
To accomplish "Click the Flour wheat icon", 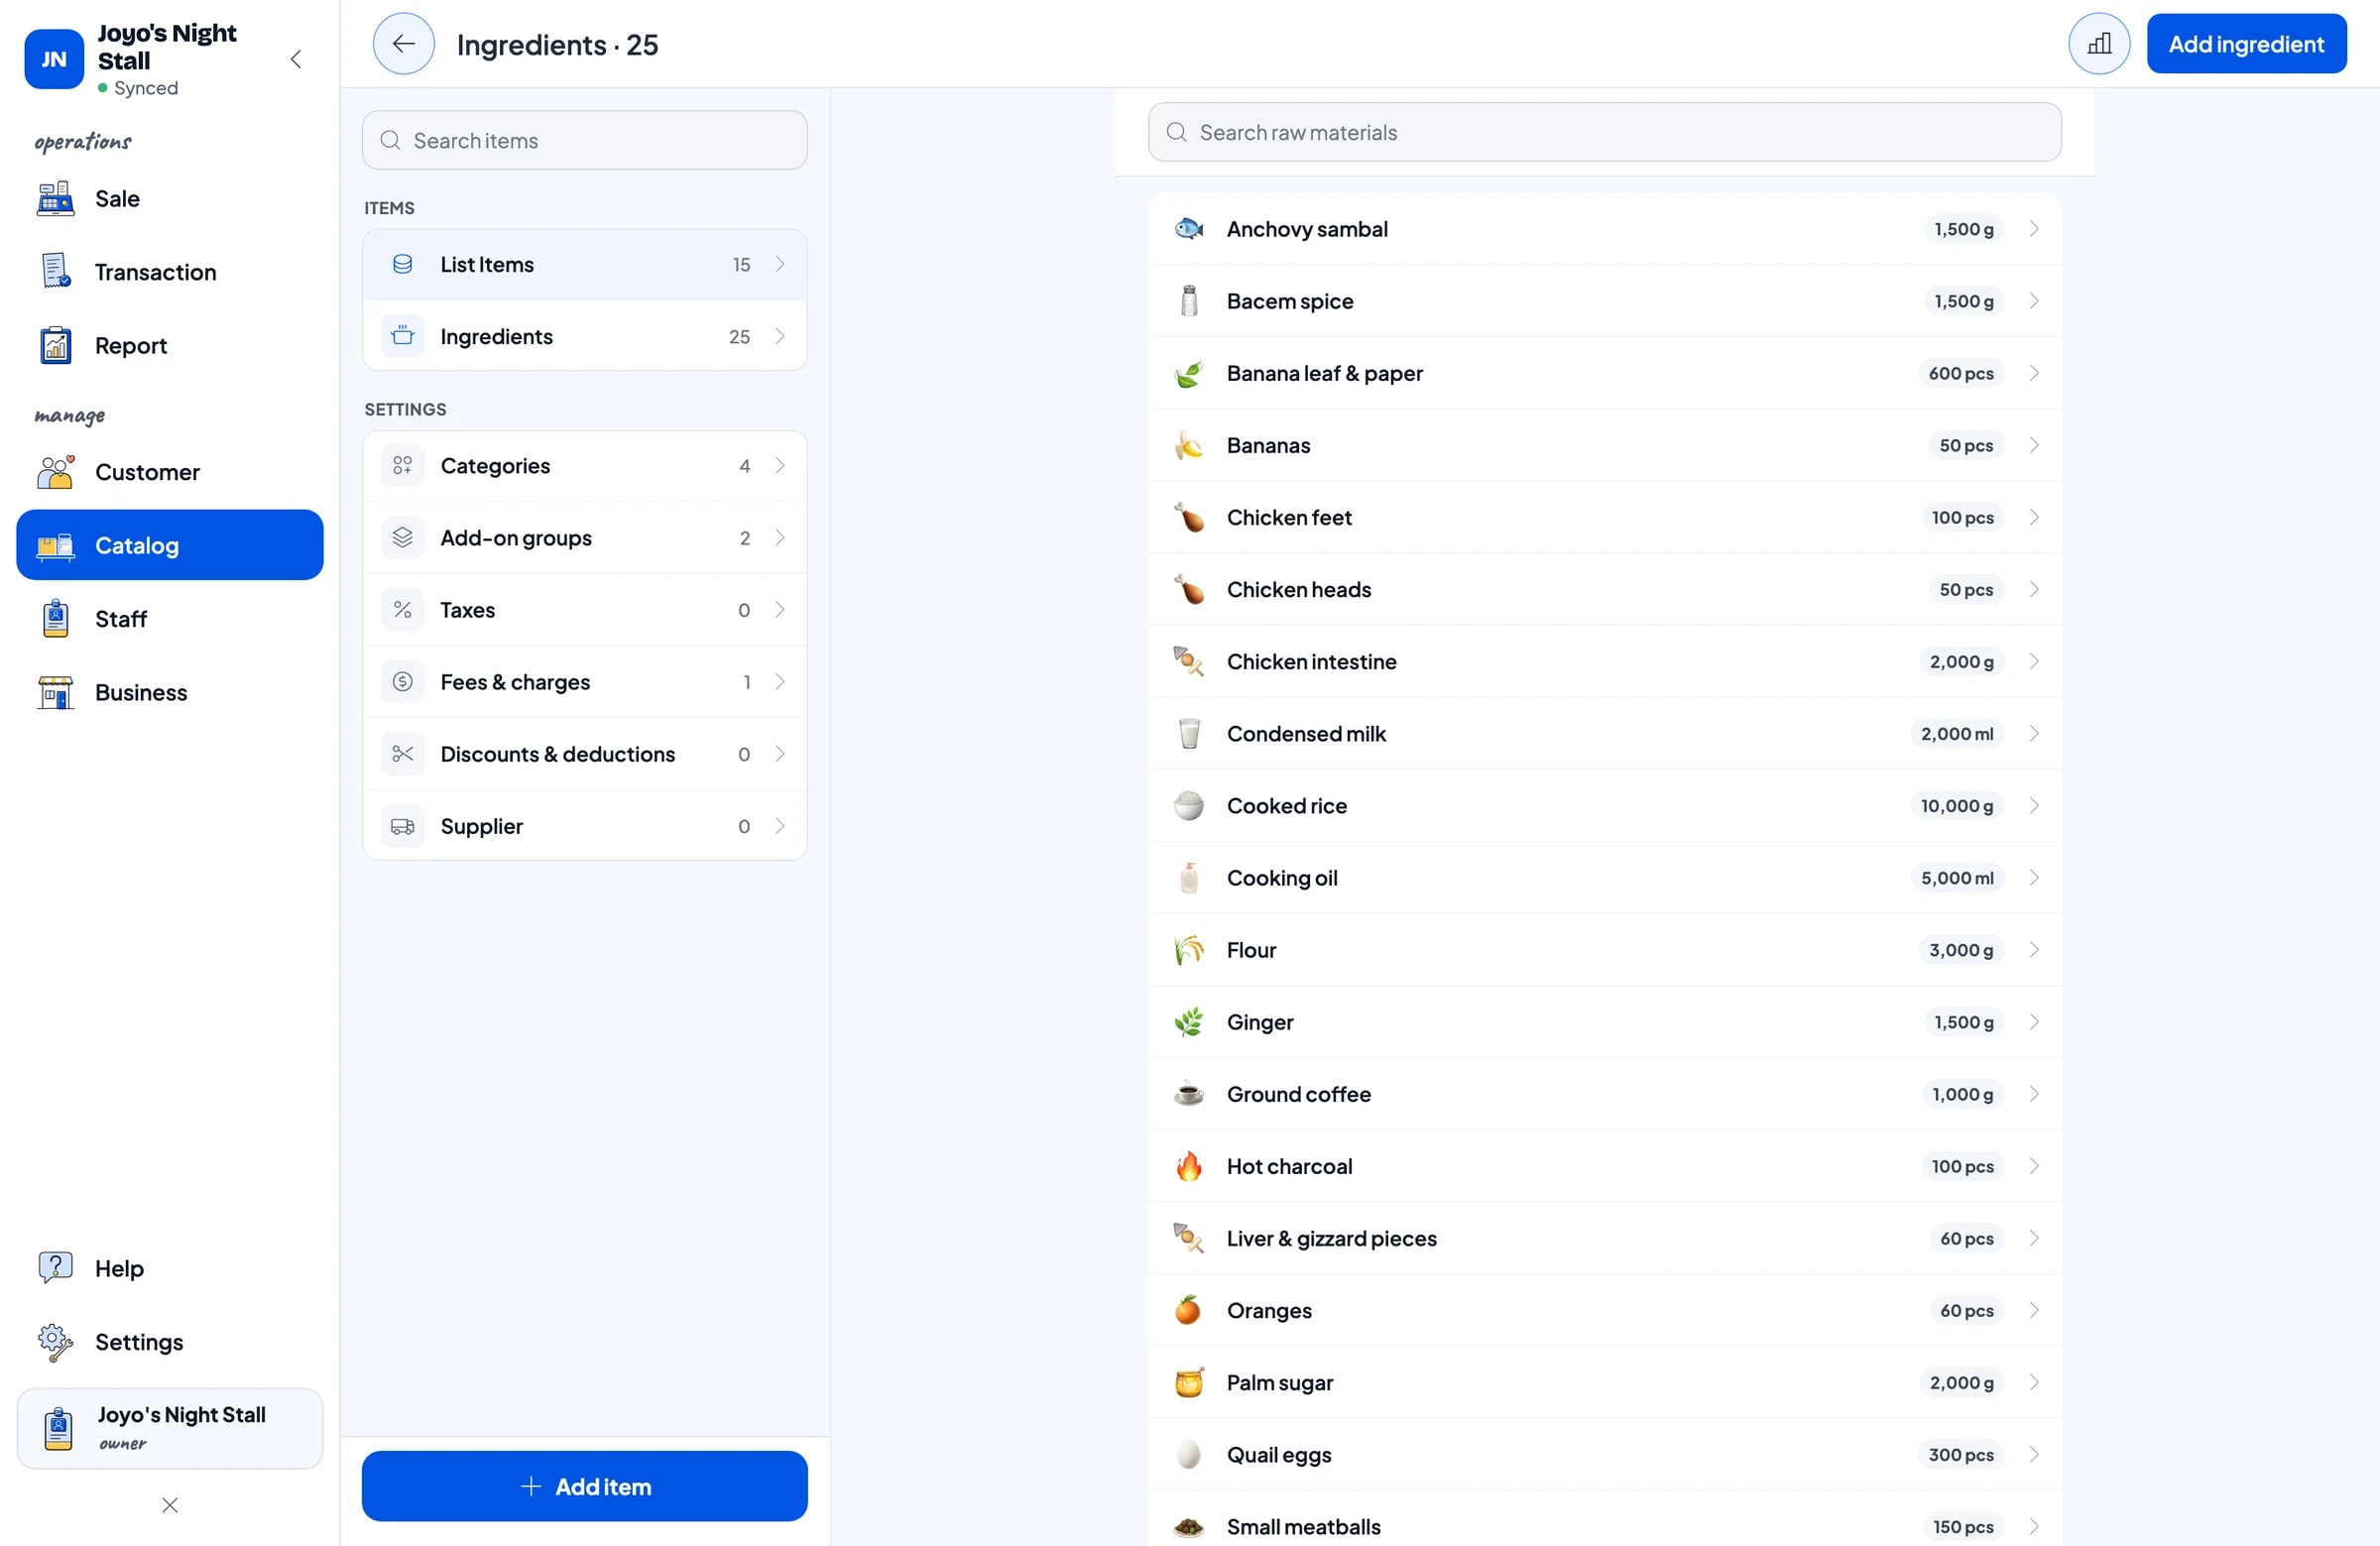I will click(1189, 949).
